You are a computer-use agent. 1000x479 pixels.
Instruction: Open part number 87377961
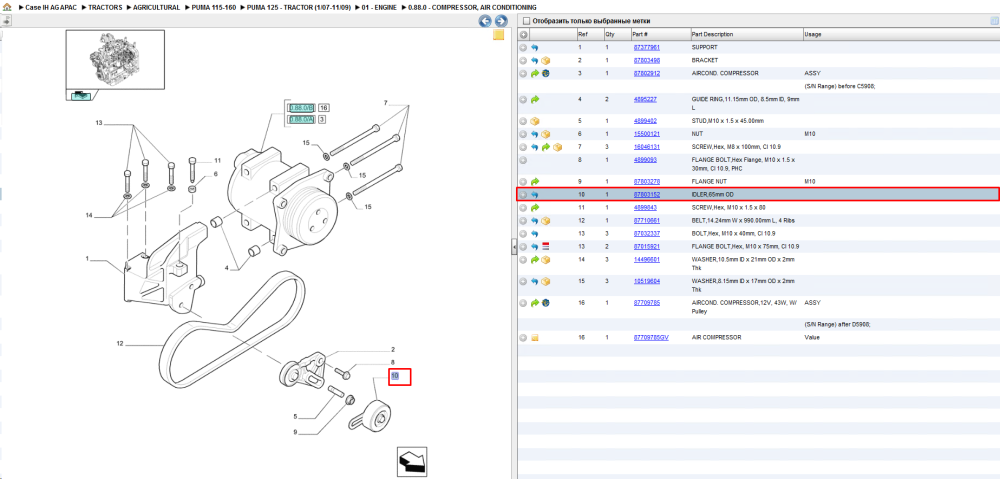pyautogui.click(x=646, y=47)
